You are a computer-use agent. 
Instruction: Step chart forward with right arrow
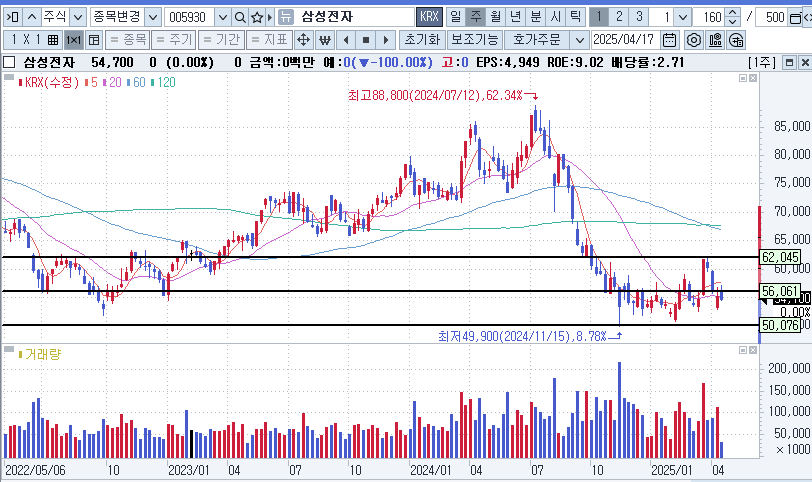click(x=385, y=40)
